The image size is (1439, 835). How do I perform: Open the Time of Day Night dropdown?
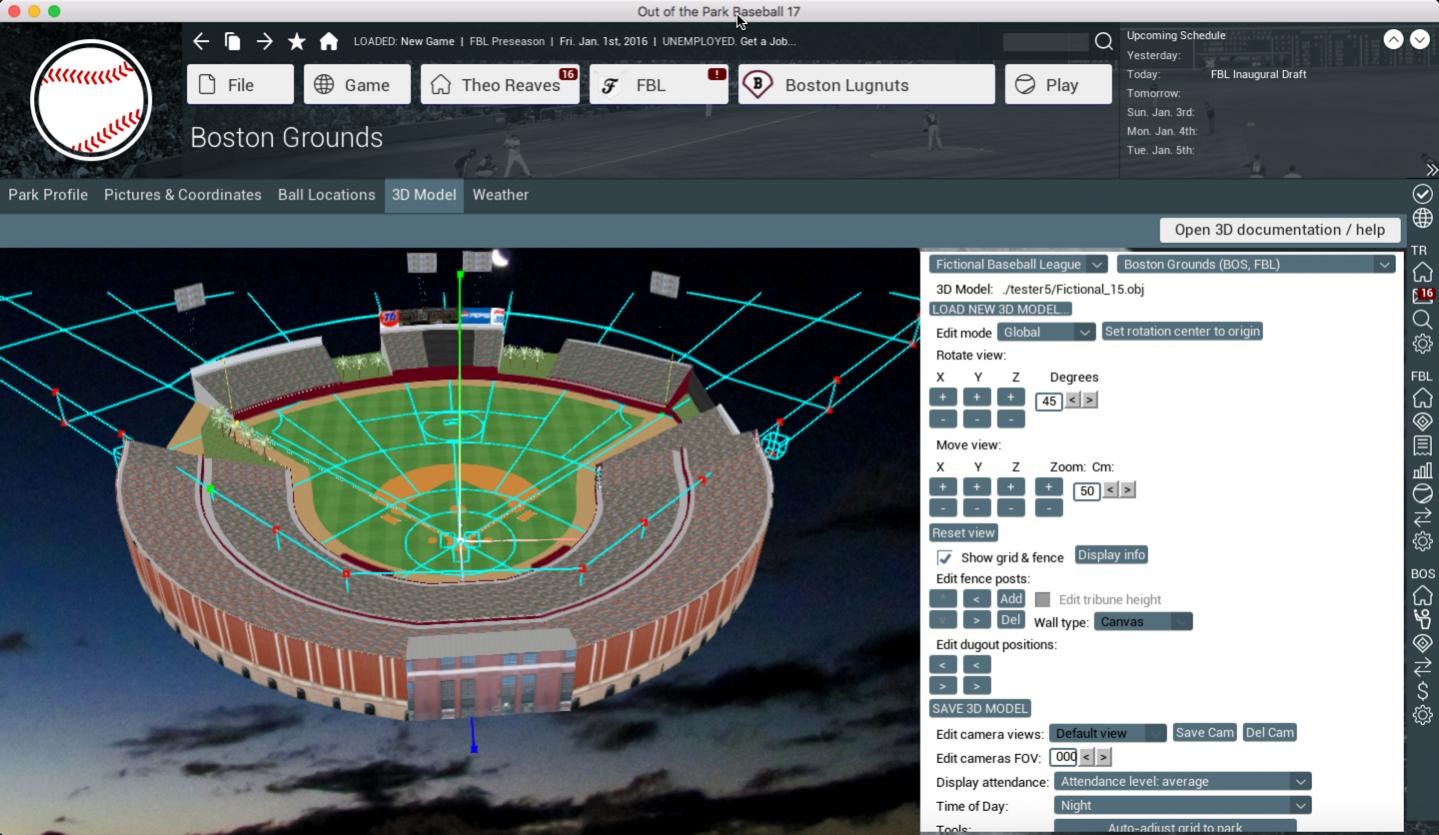click(x=1182, y=805)
